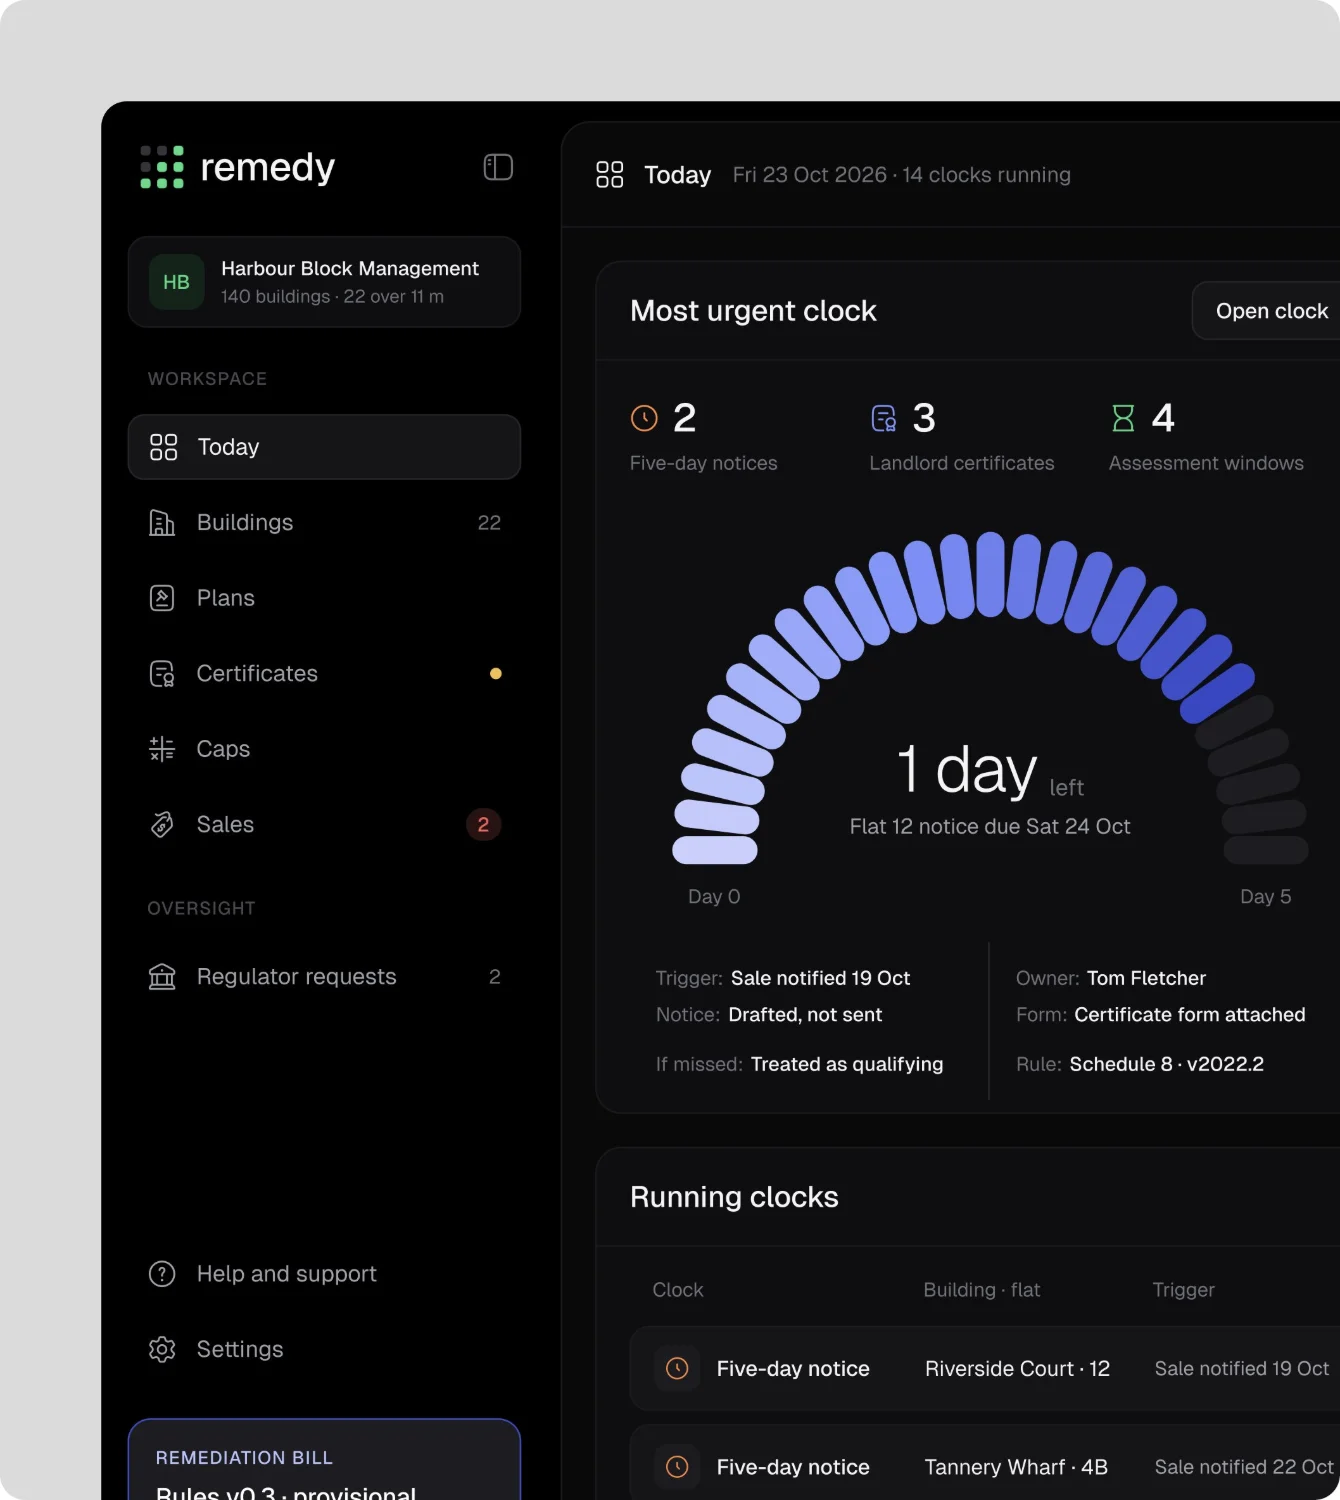Click the Caps sidebar icon

pos(162,749)
